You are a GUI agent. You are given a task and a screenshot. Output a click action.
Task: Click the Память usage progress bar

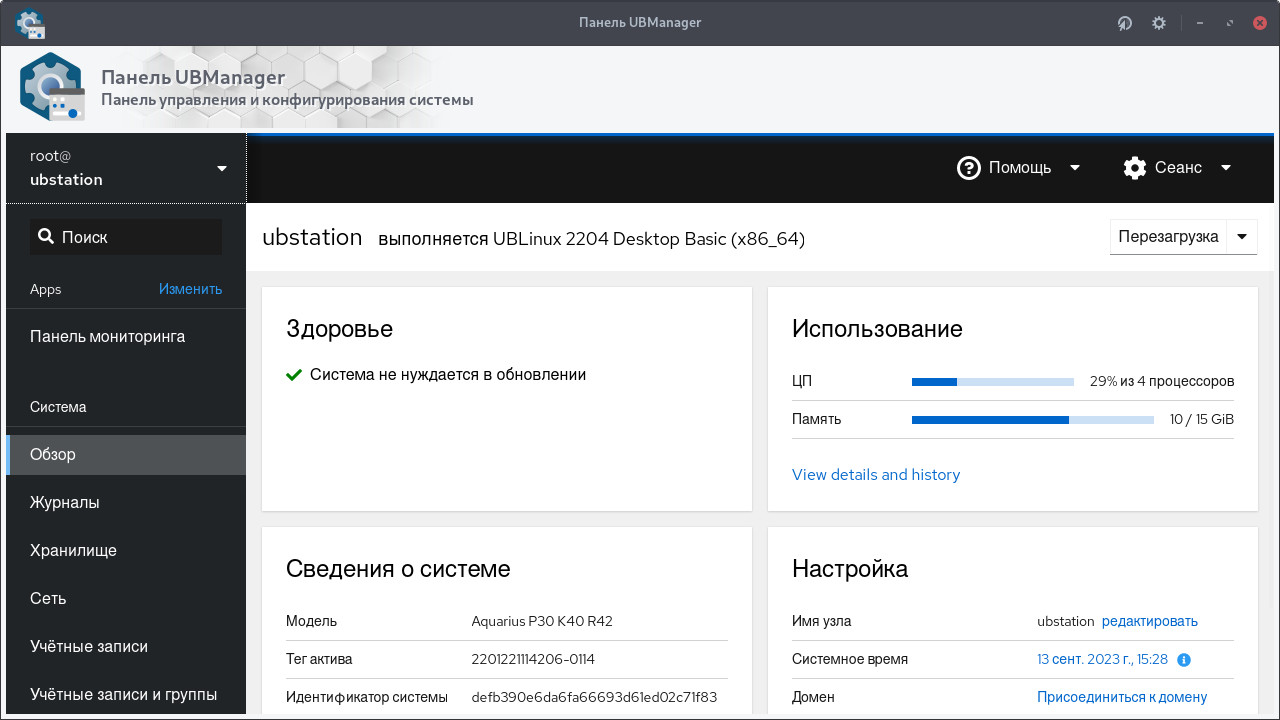tap(1033, 420)
